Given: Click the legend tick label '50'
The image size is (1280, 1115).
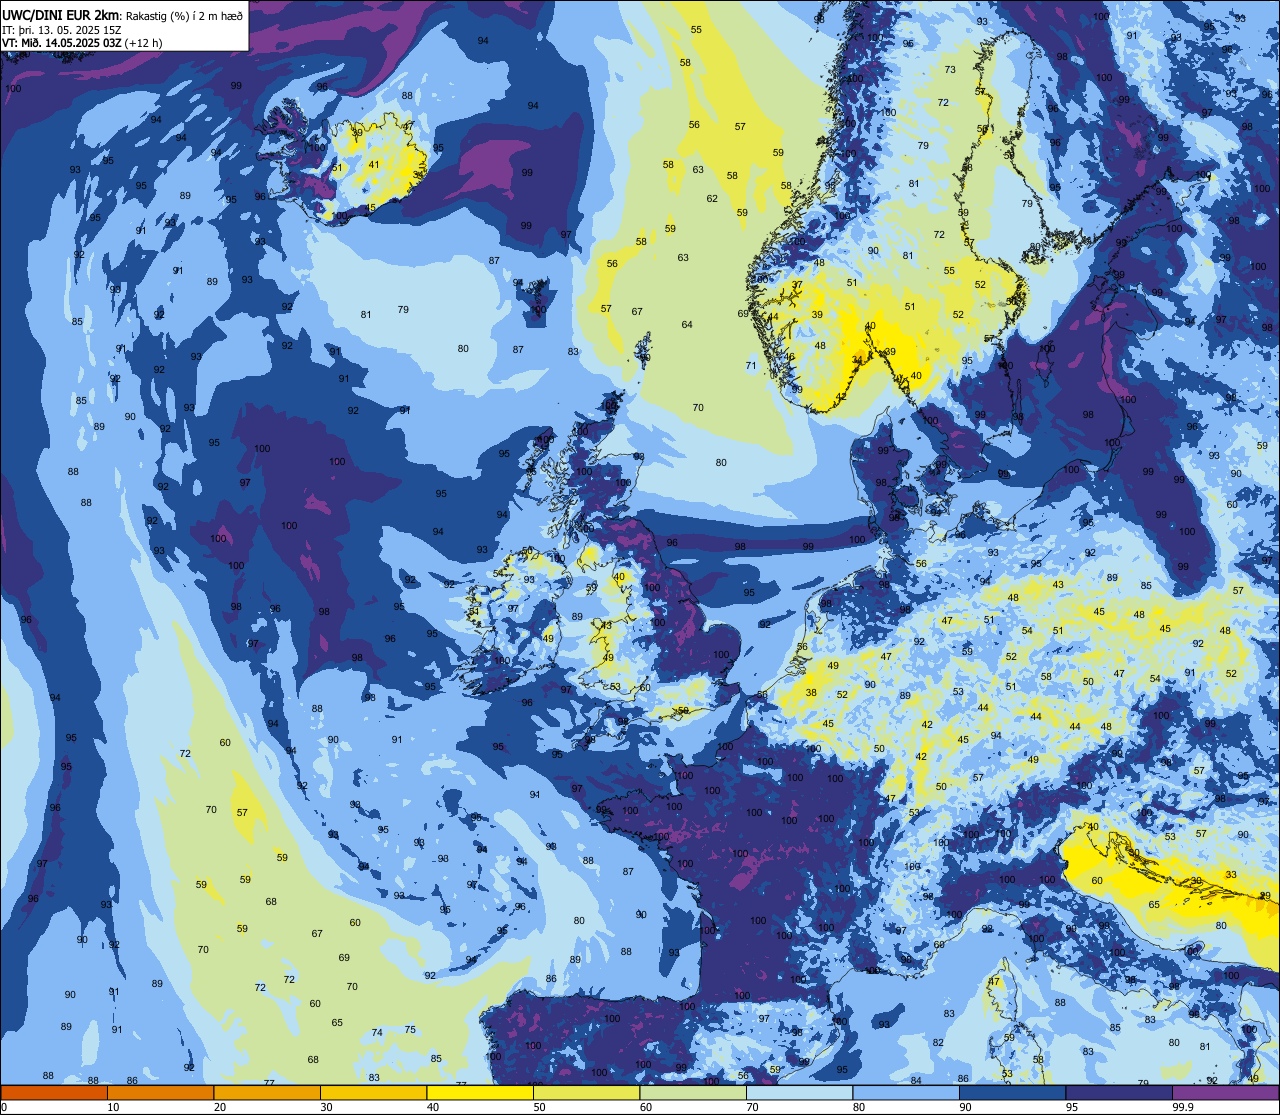Looking at the screenshot, I should click(540, 1107).
